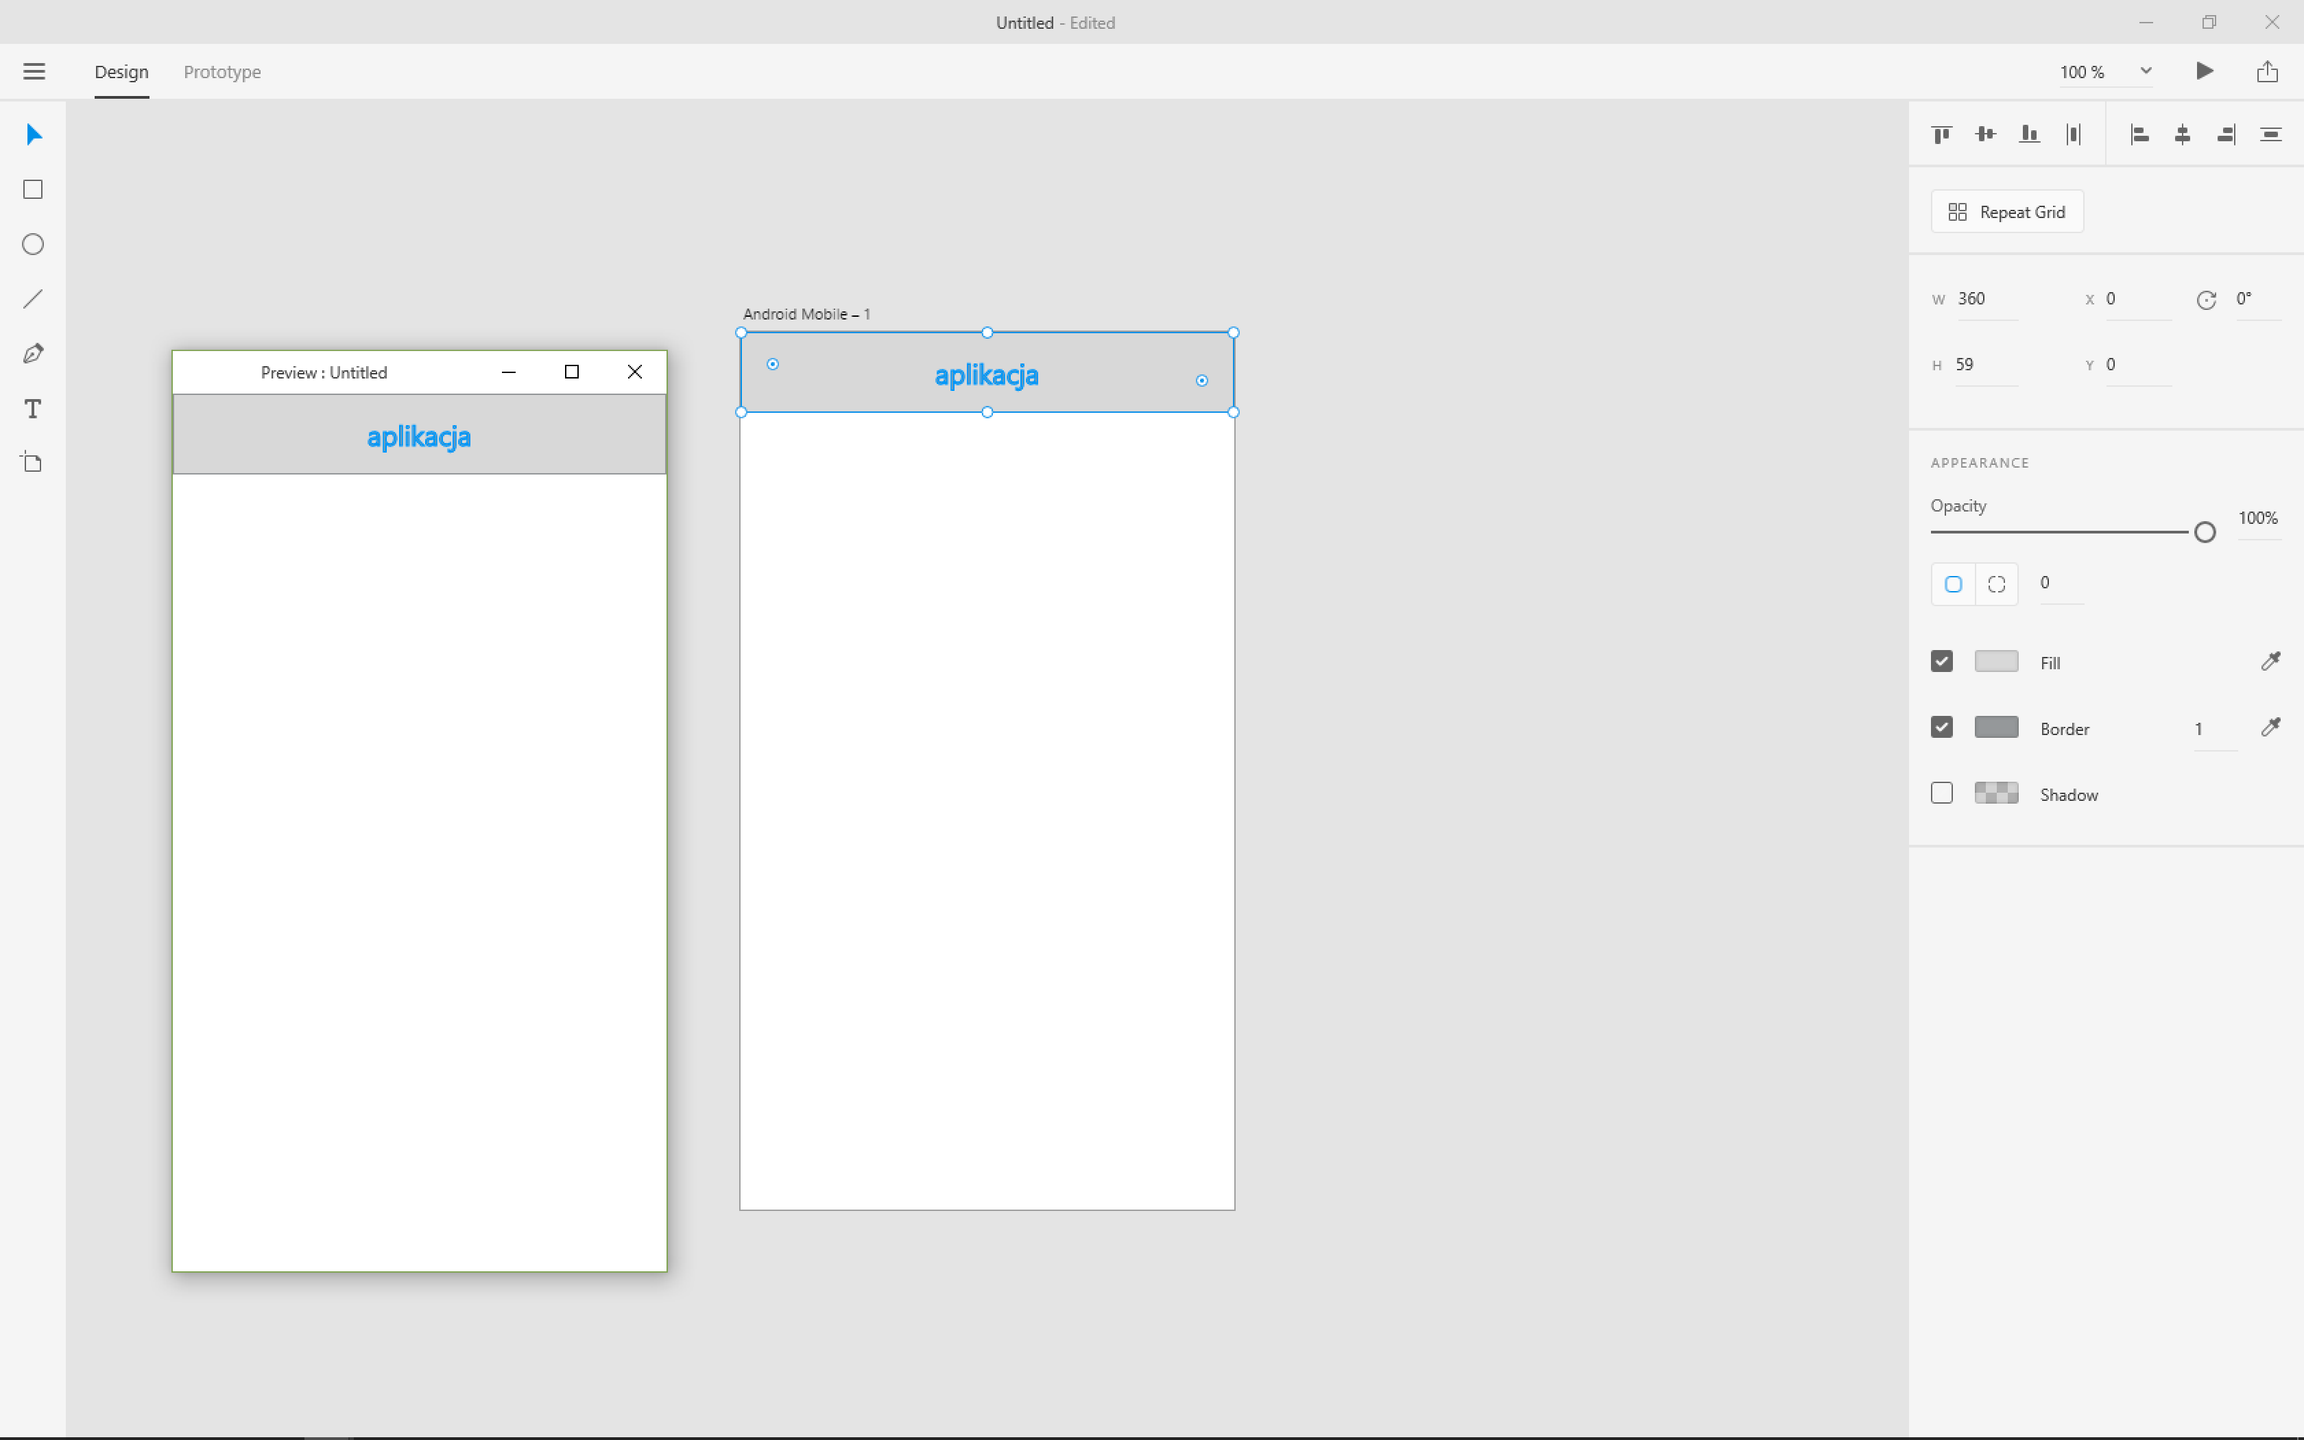The width and height of the screenshot is (2304, 1440).
Task: Choose the Select arrow tool
Action: coord(34,135)
